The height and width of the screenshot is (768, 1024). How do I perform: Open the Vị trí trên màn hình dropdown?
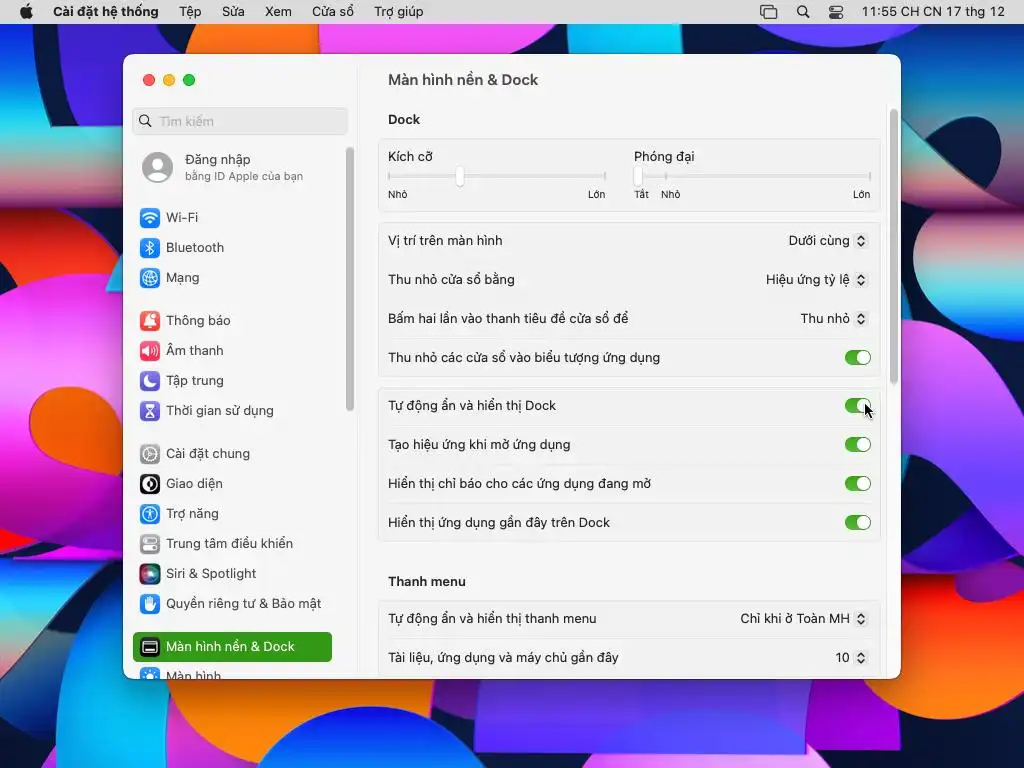[x=827, y=241]
